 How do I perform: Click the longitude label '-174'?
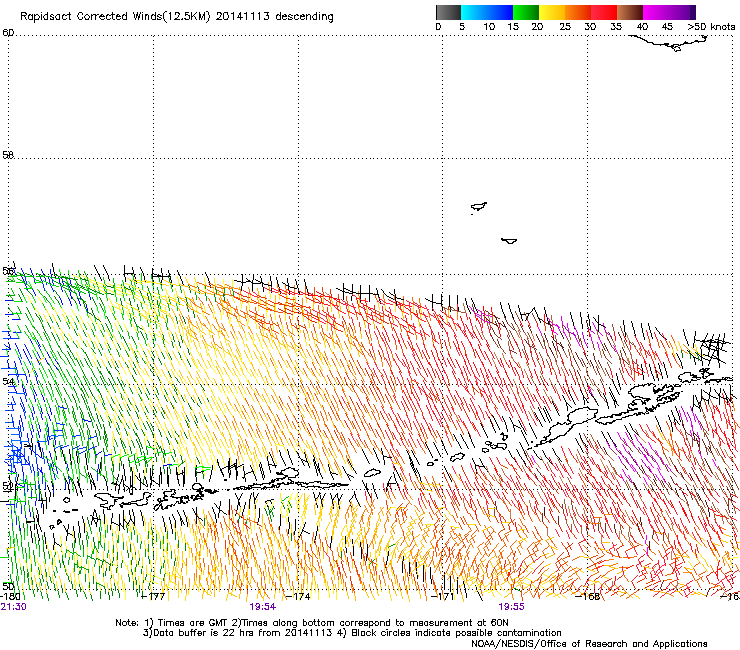coord(299,596)
